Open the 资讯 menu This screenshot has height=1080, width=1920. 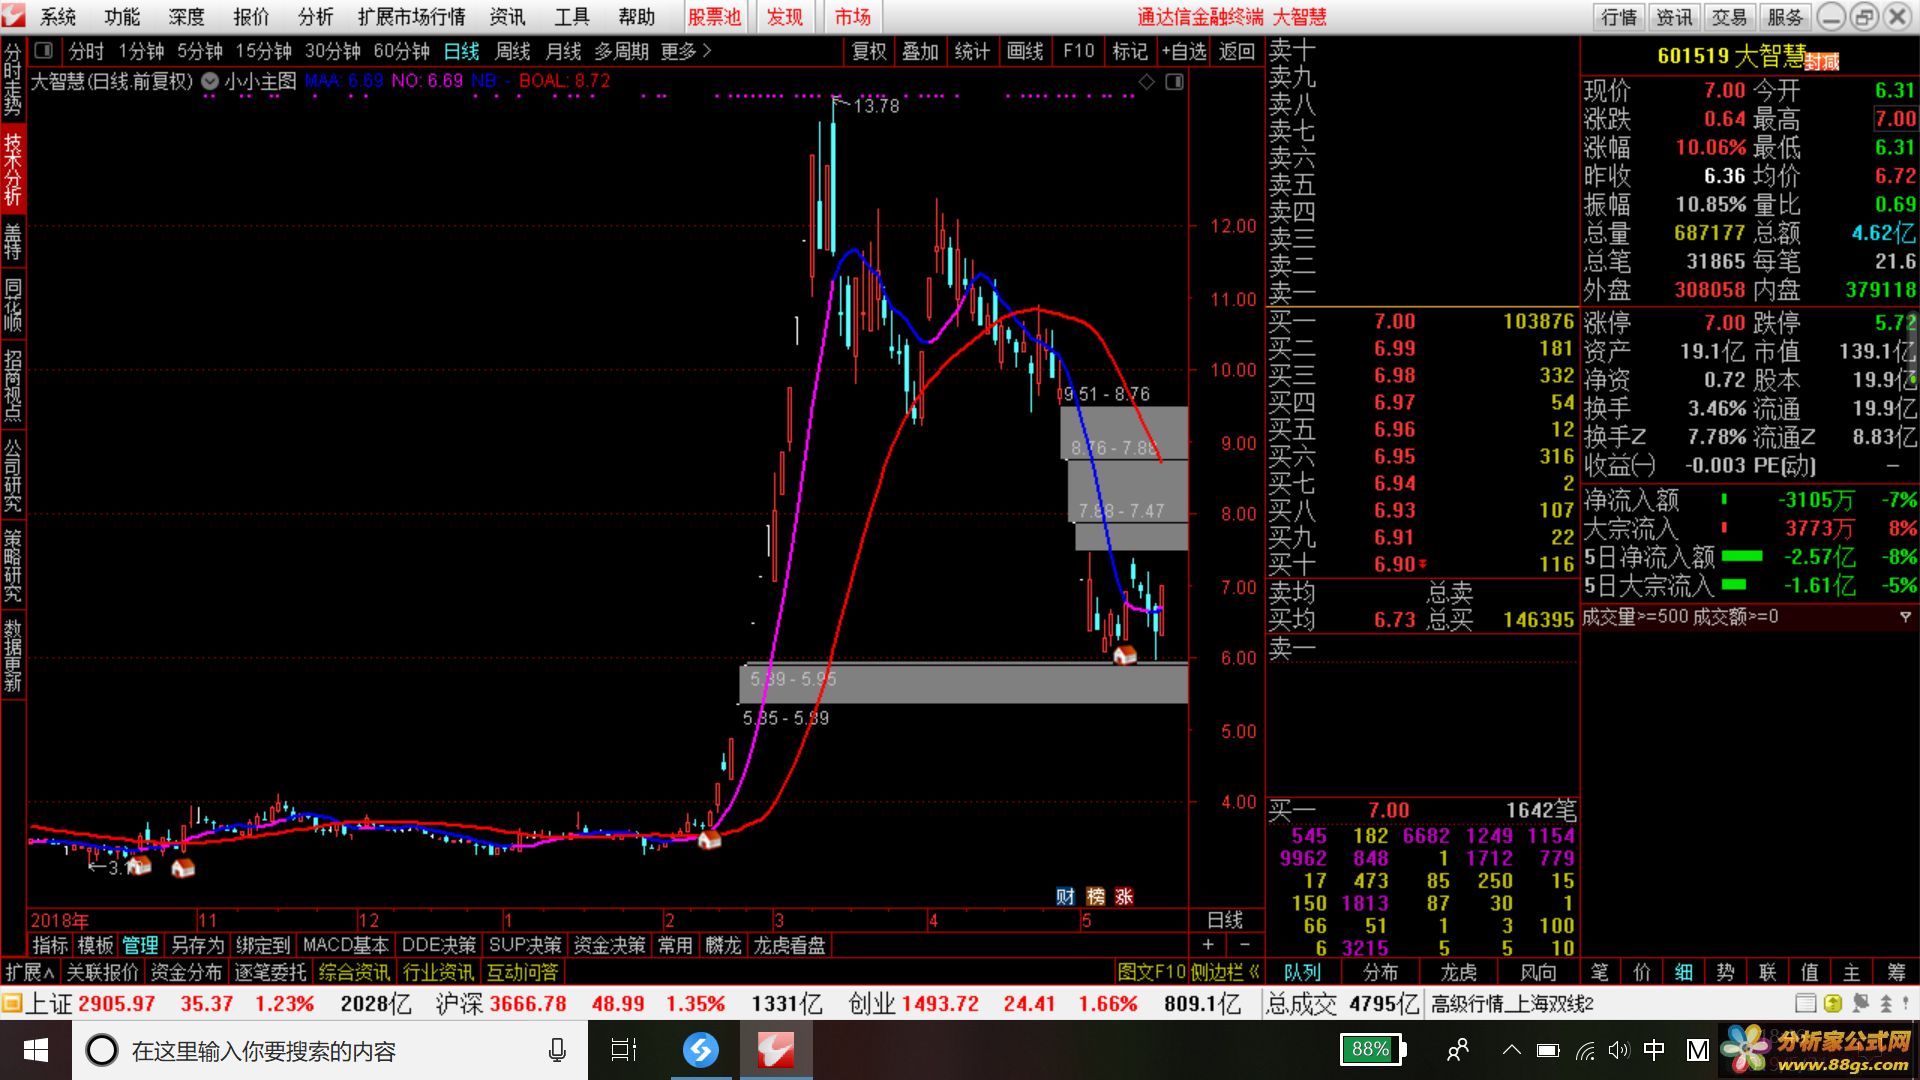coord(507,16)
